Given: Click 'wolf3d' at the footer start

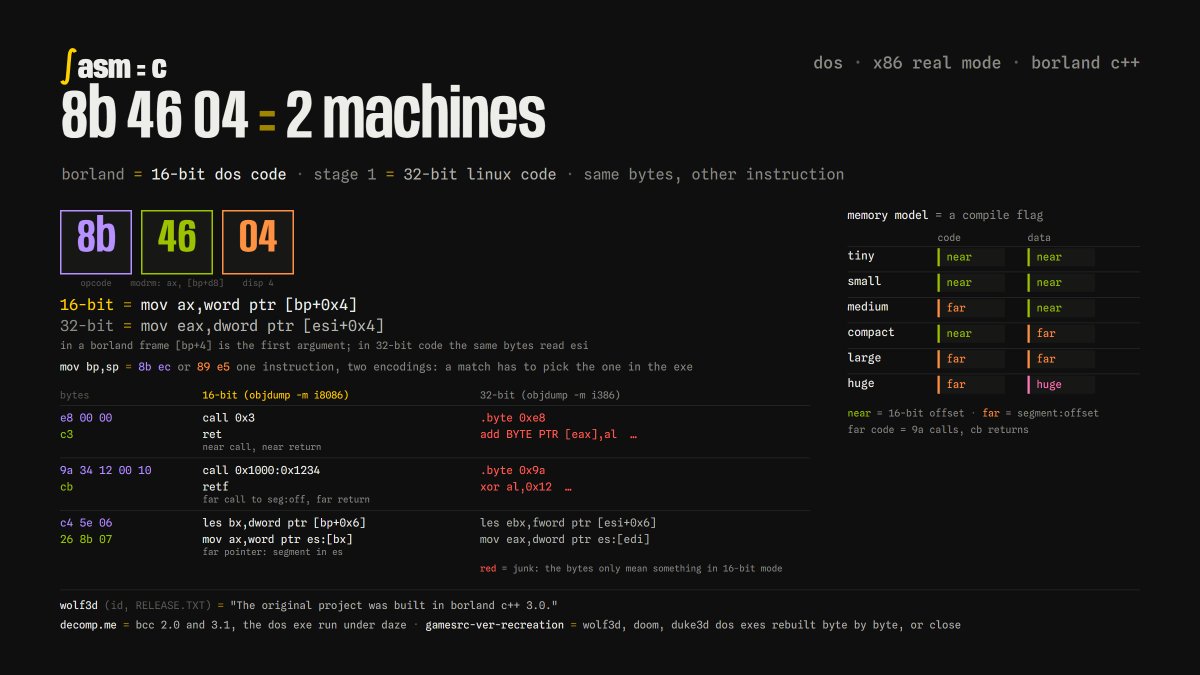Looking at the screenshot, I should tap(80, 605).
